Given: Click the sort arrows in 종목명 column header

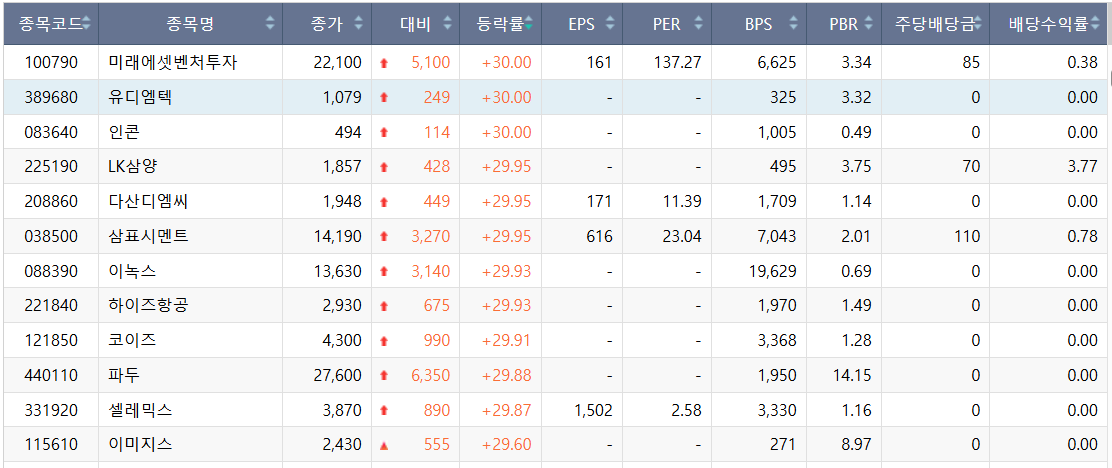Looking at the screenshot, I should (270, 24).
